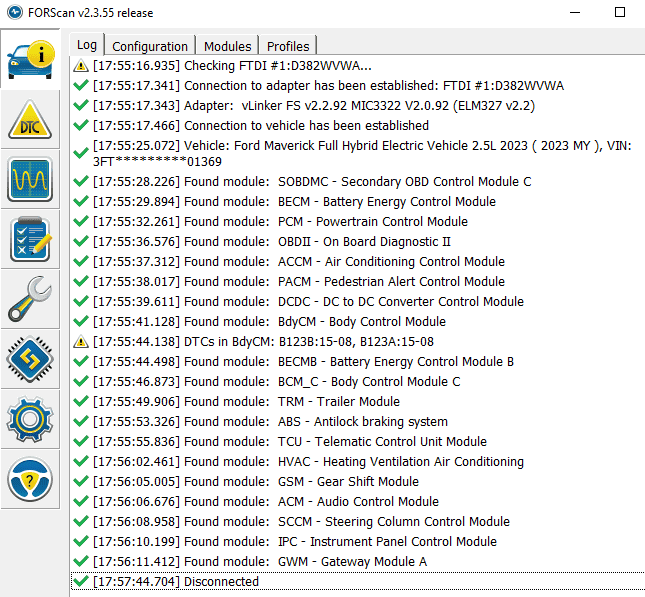Open the oscilloscope live data section

pyautogui.click(x=30, y=179)
